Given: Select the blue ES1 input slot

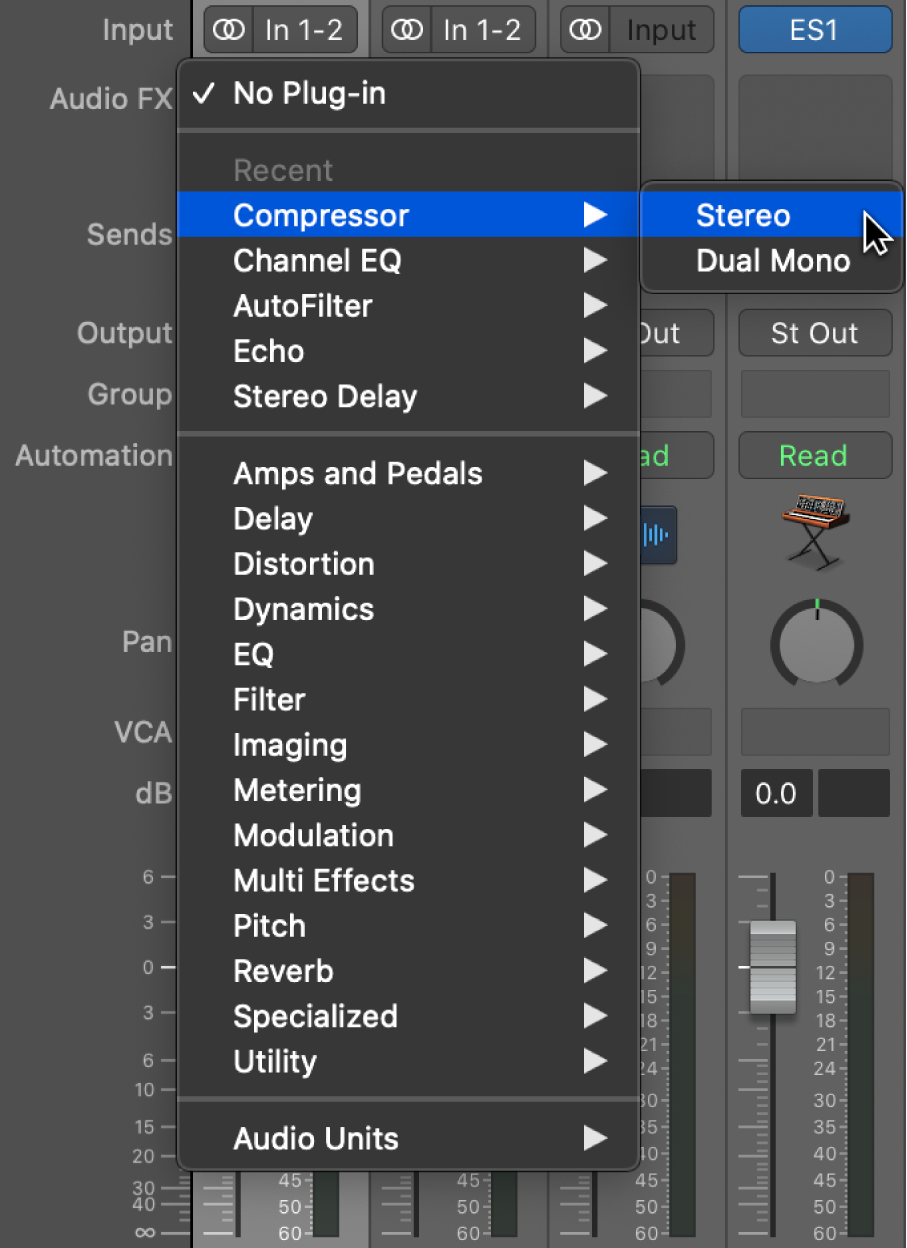Looking at the screenshot, I should pos(814,29).
